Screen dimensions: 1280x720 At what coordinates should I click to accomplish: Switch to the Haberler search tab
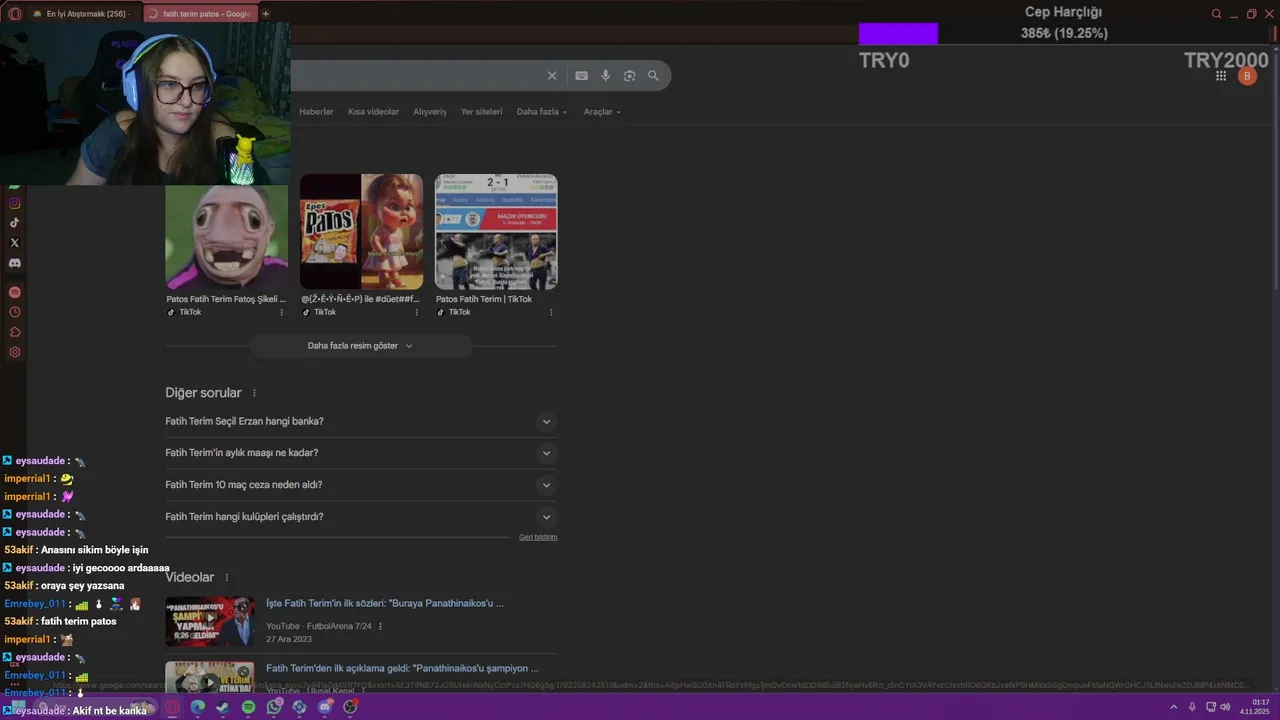click(x=316, y=112)
